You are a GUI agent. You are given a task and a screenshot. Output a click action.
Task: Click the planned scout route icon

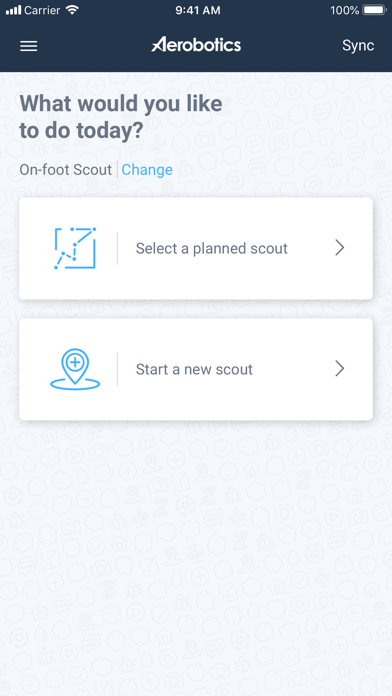pyautogui.click(x=75, y=248)
